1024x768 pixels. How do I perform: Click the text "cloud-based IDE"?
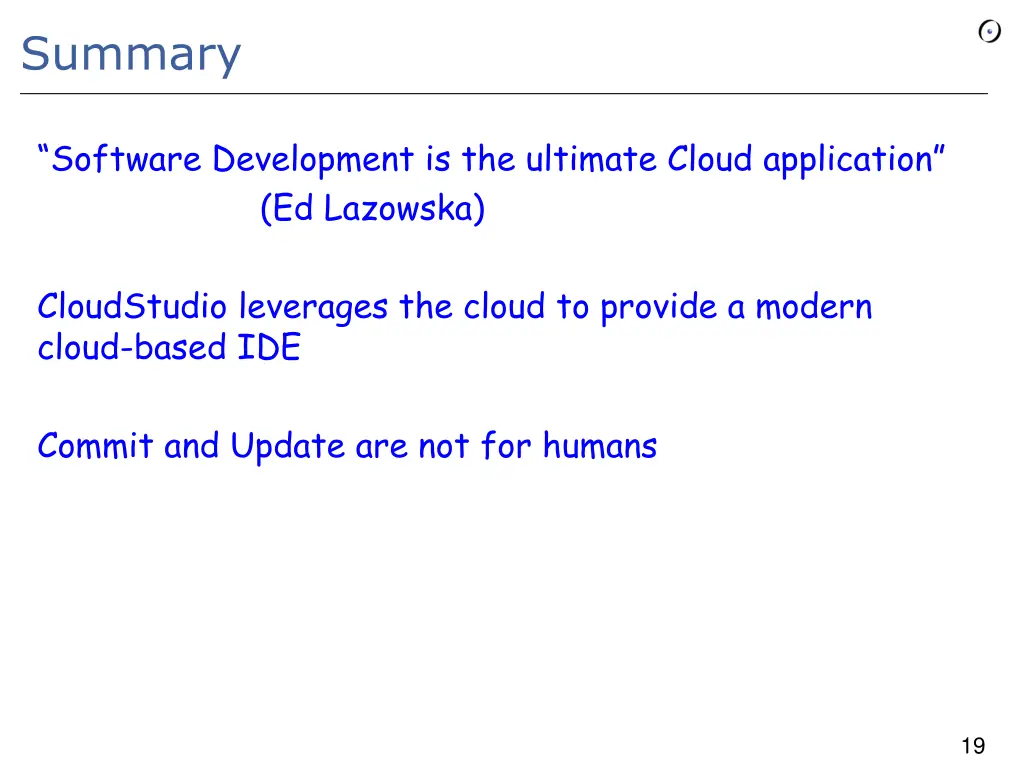pyautogui.click(x=169, y=347)
